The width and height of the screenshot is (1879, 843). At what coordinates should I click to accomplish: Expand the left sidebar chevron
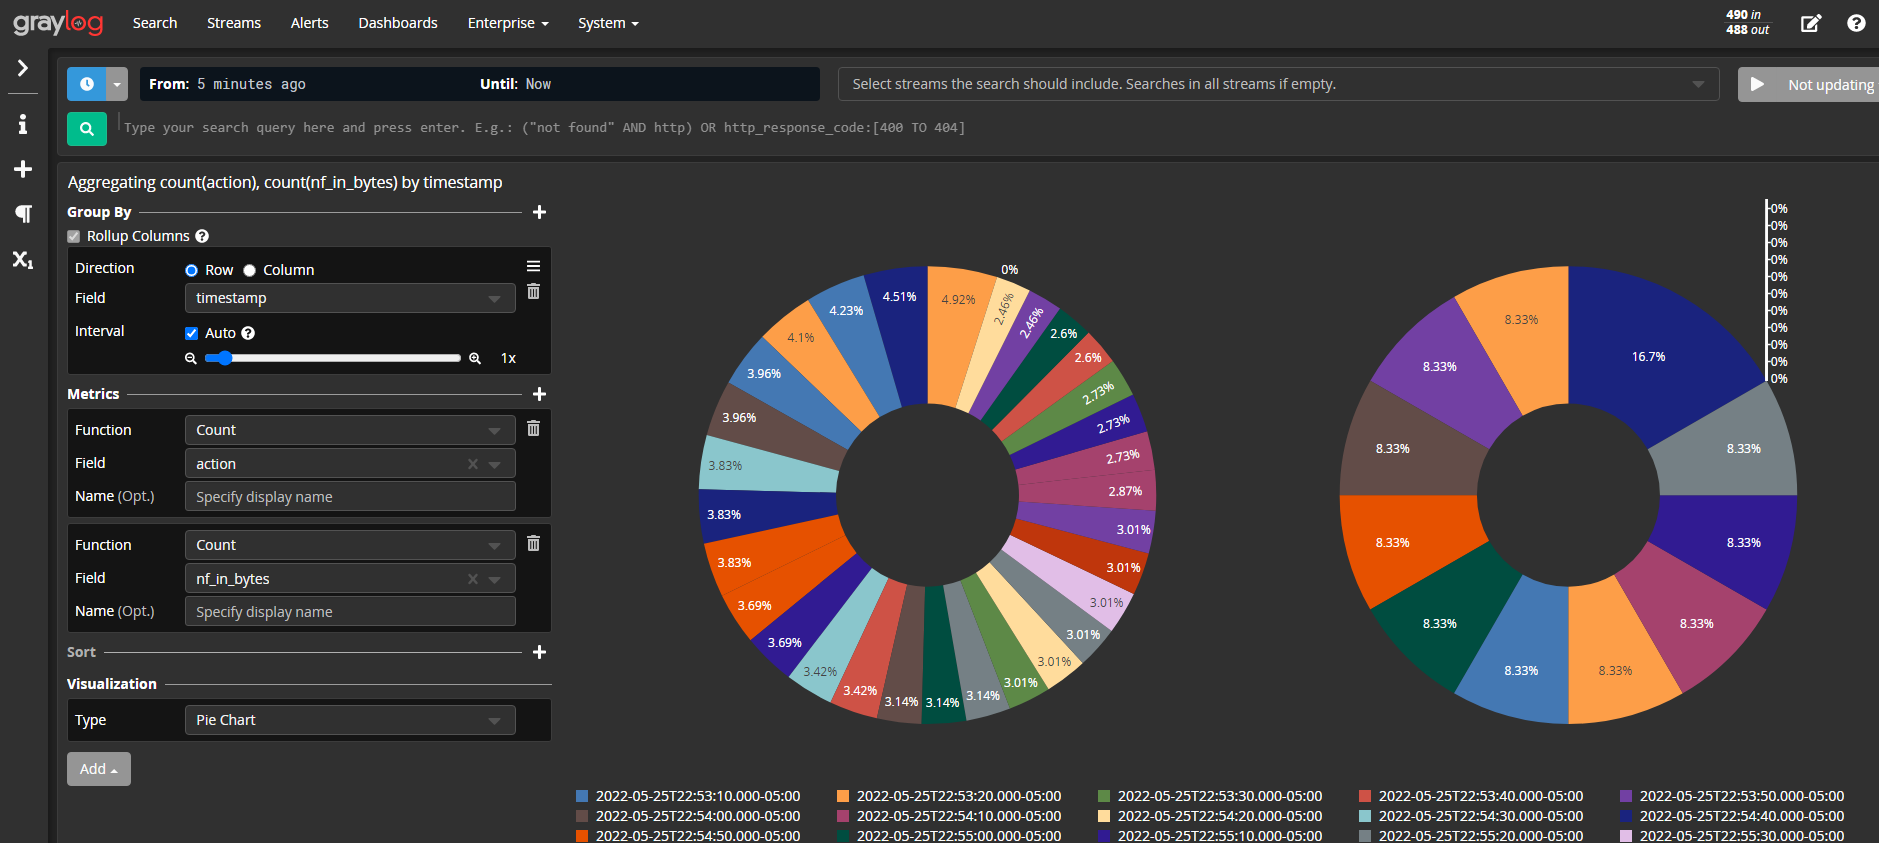(x=22, y=68)
